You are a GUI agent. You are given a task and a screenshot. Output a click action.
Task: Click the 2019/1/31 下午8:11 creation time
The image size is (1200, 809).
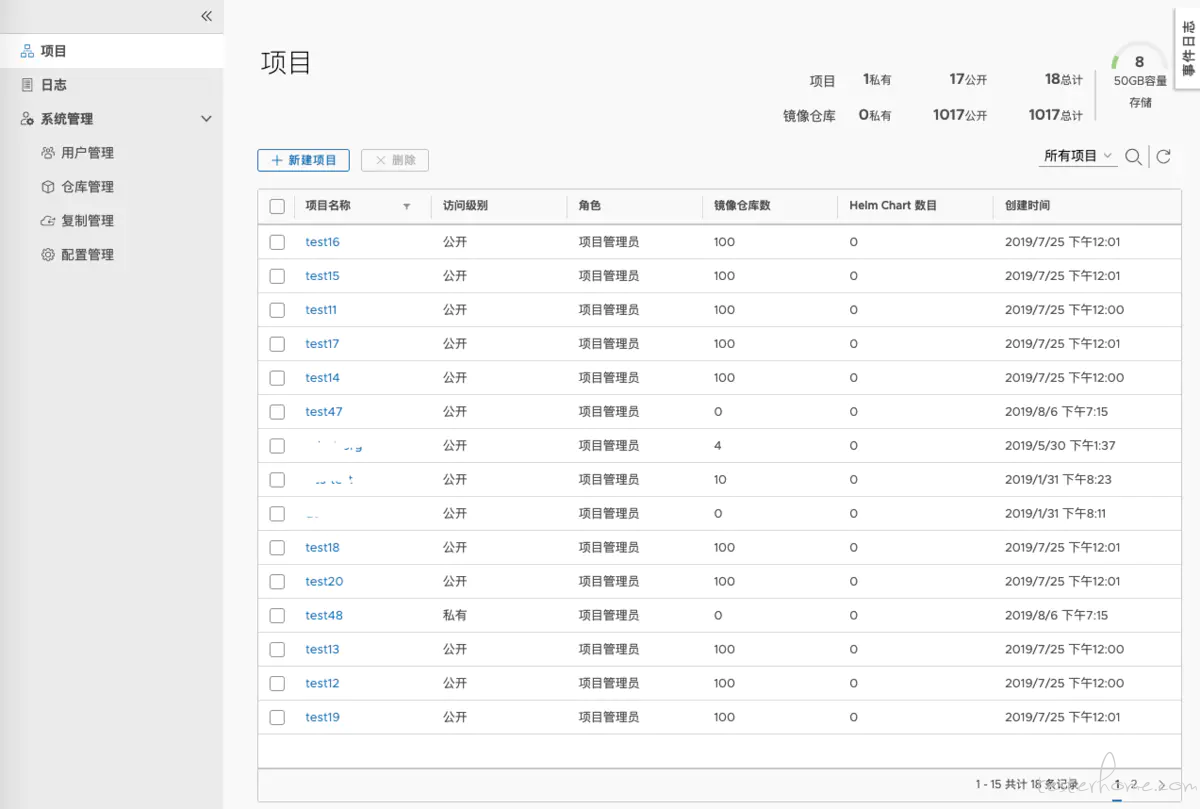pyautogui.click(x=1055, y=514)
